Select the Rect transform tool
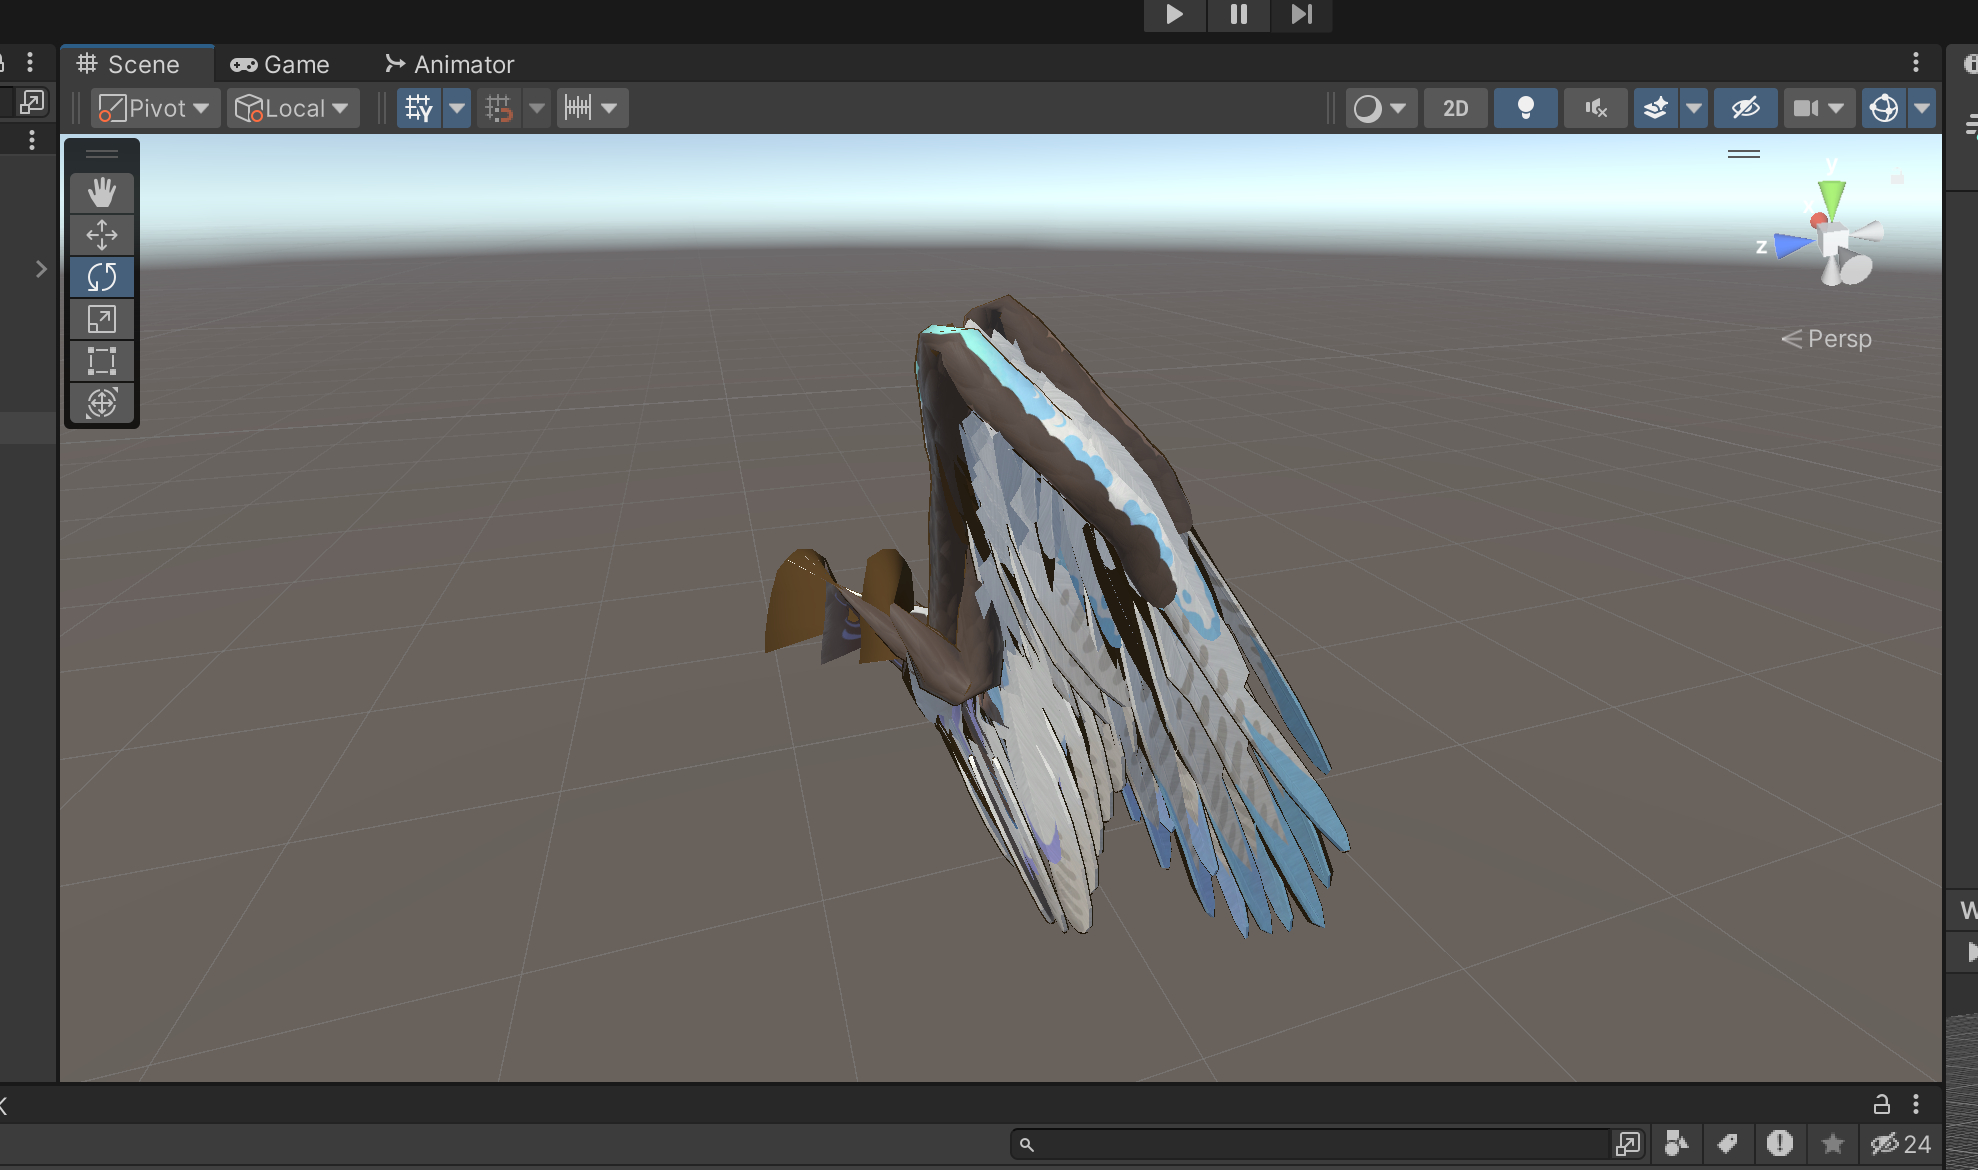 102,361
